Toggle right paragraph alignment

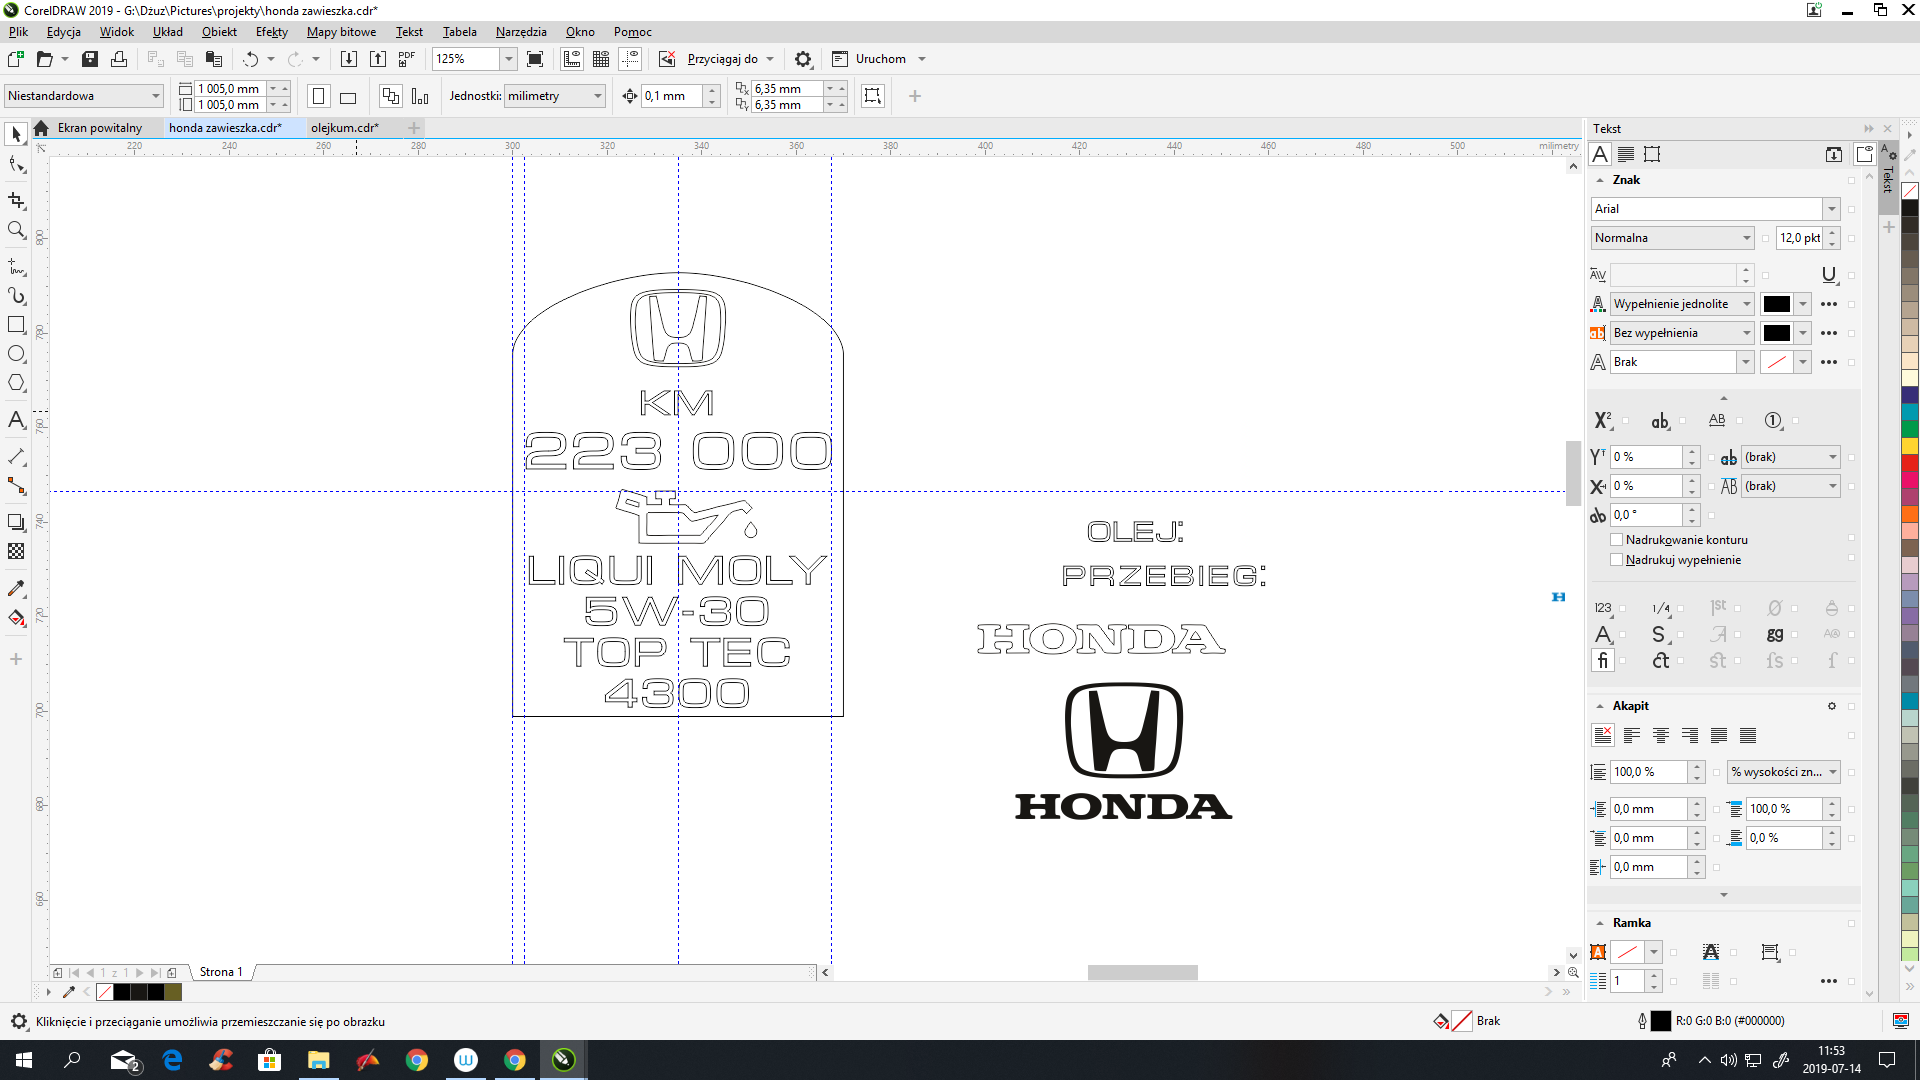(1690, 735)
